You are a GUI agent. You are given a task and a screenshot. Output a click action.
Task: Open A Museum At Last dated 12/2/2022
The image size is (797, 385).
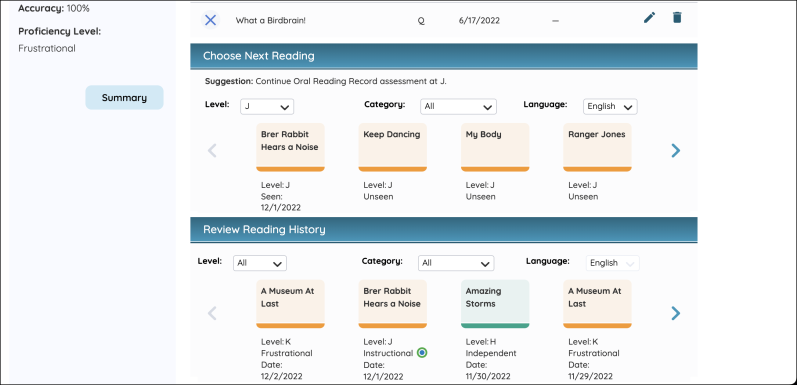[x=290, y=304]
